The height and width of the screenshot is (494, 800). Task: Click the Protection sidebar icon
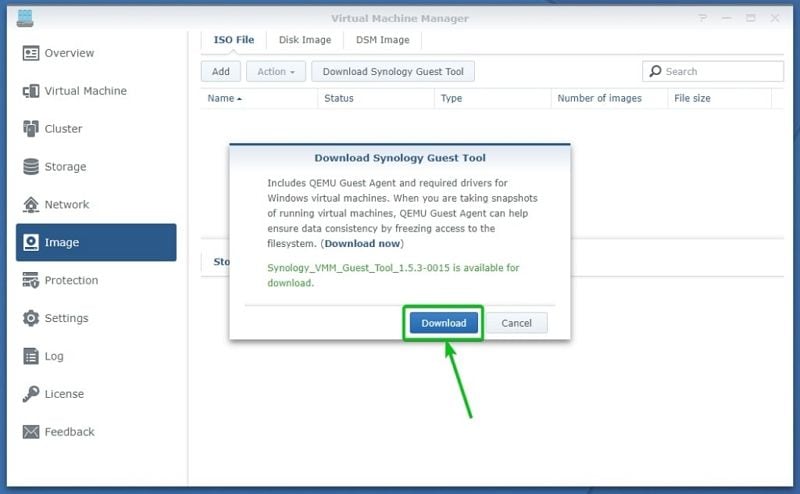[x=31, y=280]
